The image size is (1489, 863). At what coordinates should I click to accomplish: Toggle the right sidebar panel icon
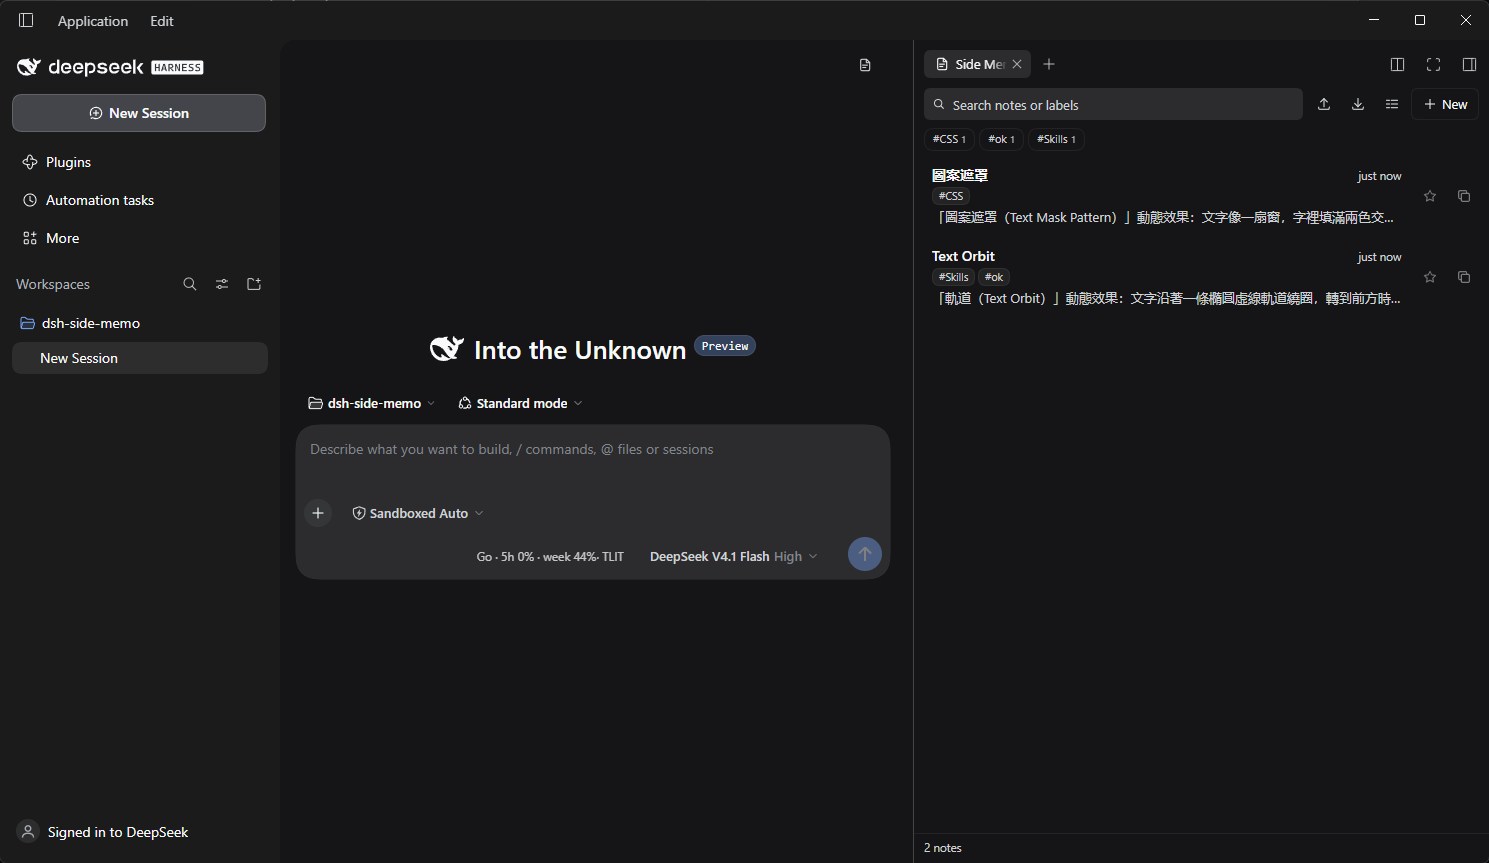1469,64
